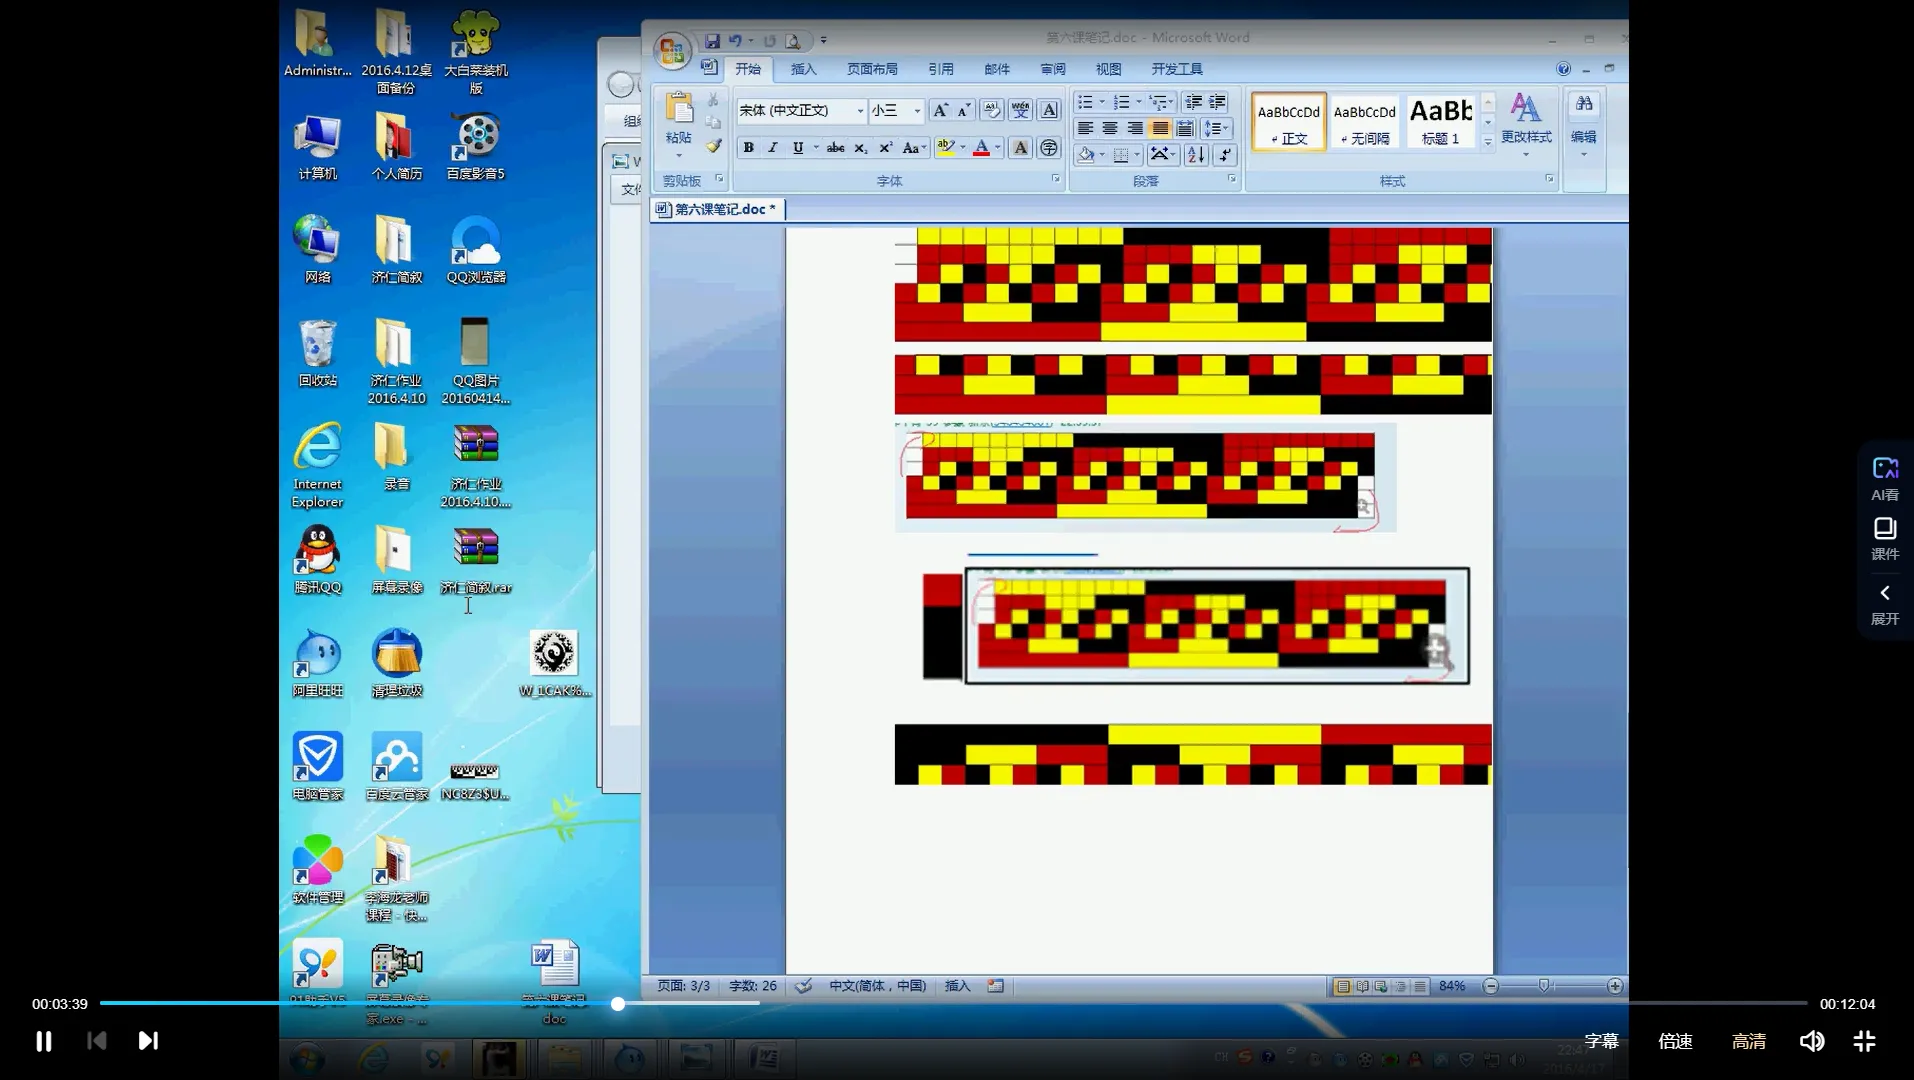Click the numbering list icon
Viewport: 1914px width, 1080px height.
pos(1122,102)
